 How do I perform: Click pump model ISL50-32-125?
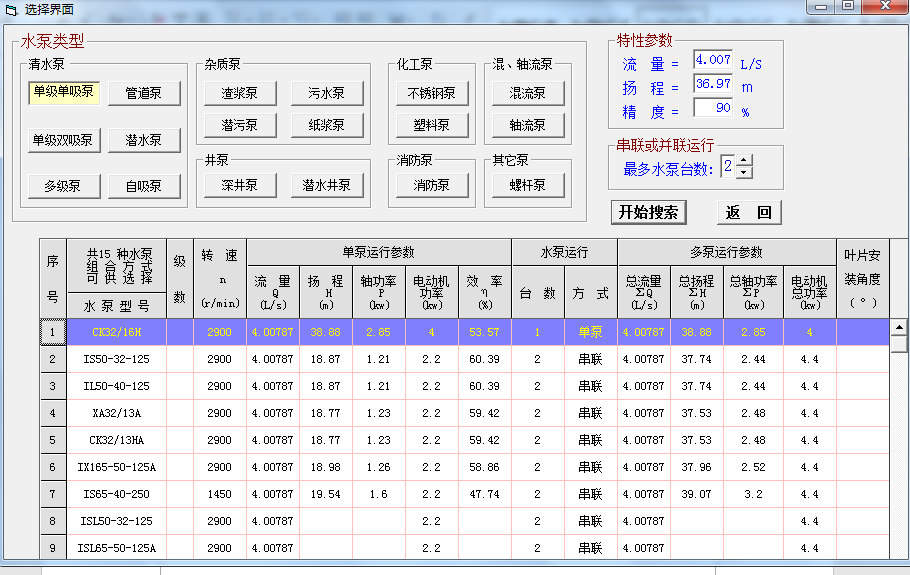click(117, 522)
